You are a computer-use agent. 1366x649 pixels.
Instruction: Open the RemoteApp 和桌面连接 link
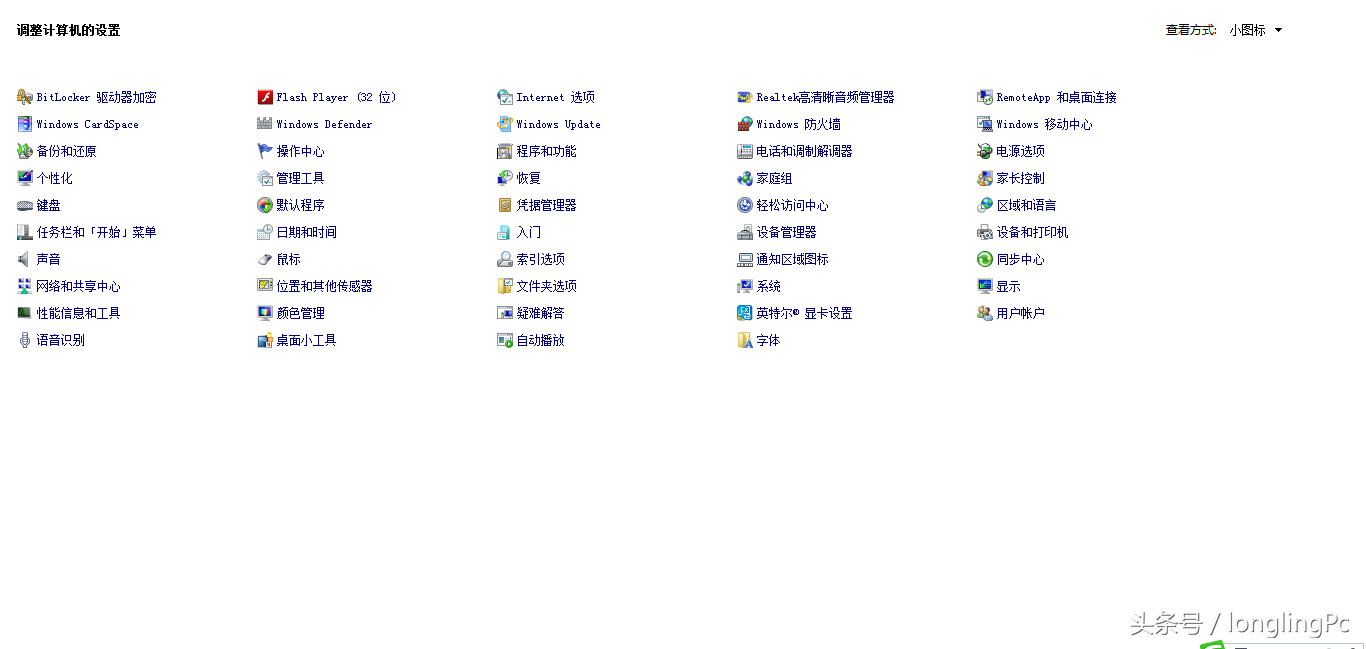[x=1056, y=97]
